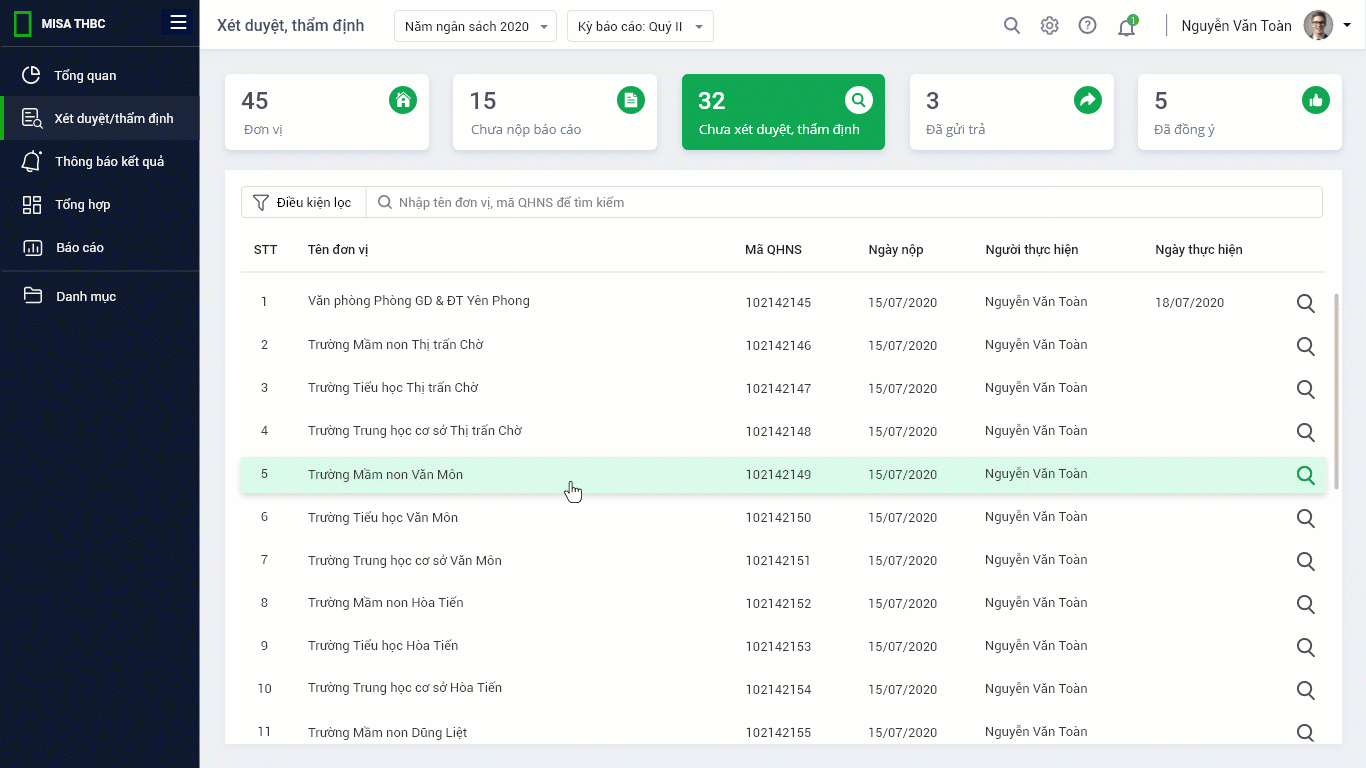
Task: Click Ngày nộp column header
Action: (896, 249)
